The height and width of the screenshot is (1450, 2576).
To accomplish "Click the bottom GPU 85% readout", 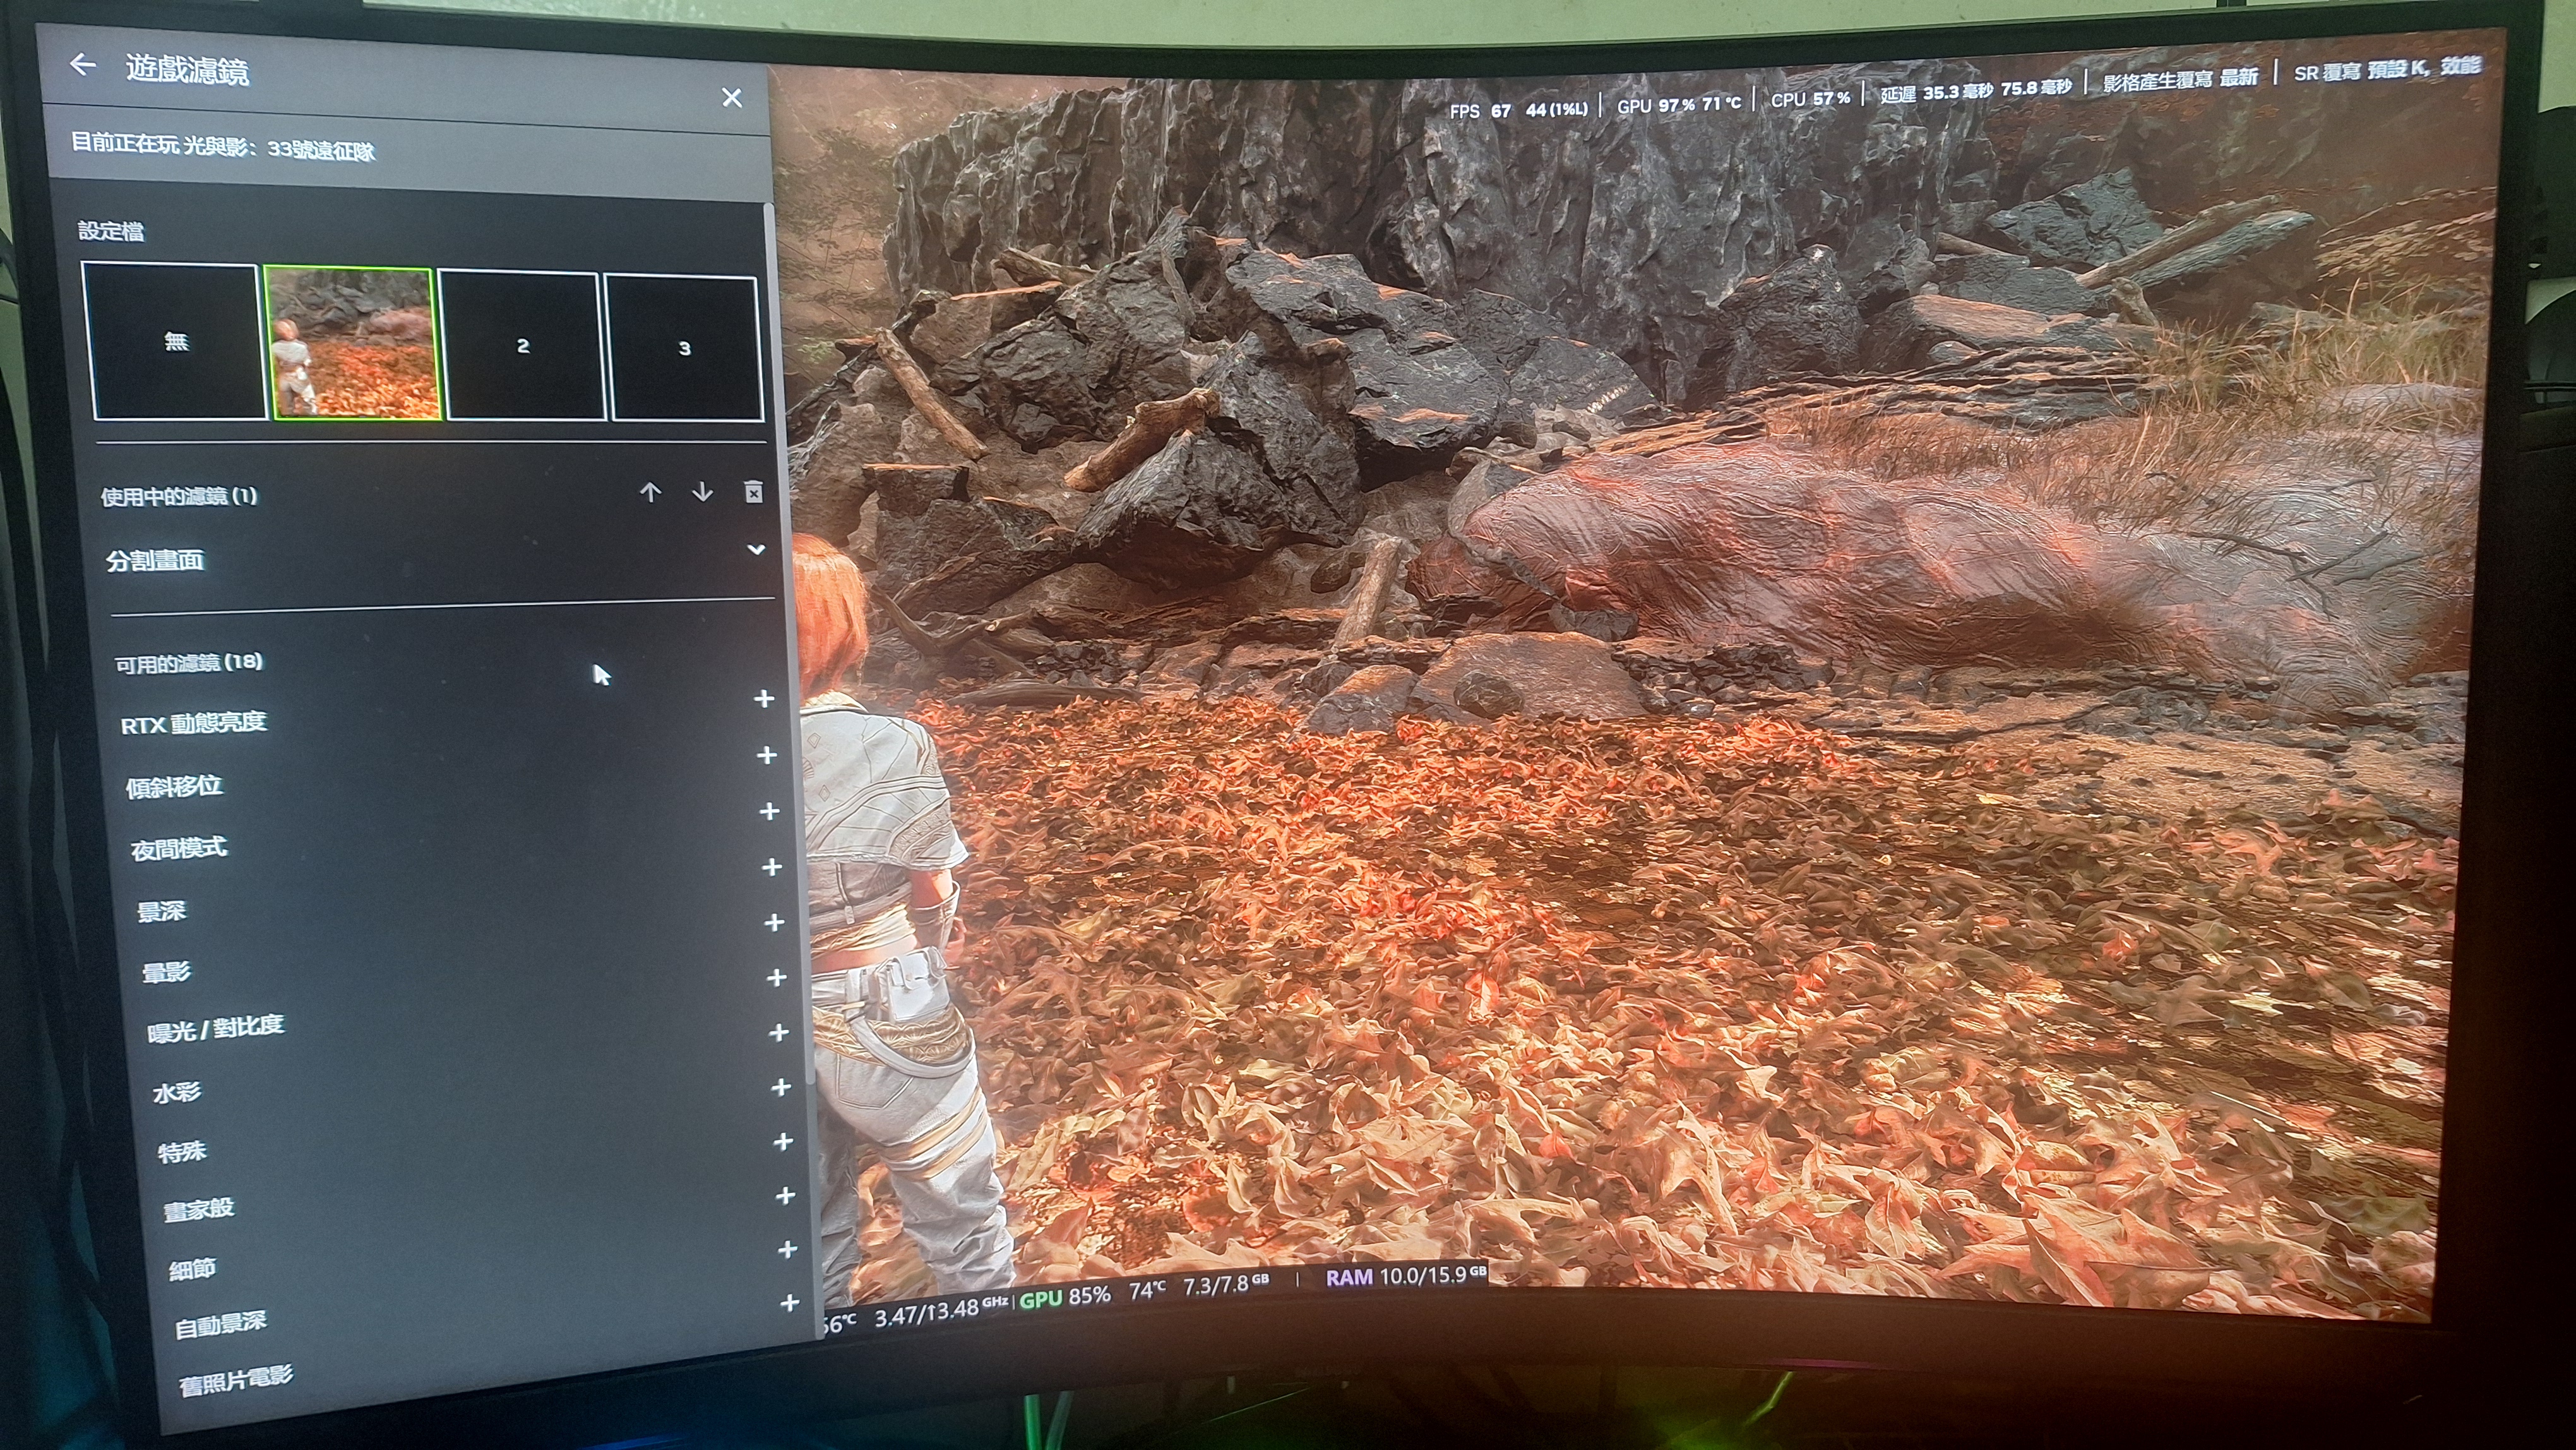I will (x=1065, y=1296).
